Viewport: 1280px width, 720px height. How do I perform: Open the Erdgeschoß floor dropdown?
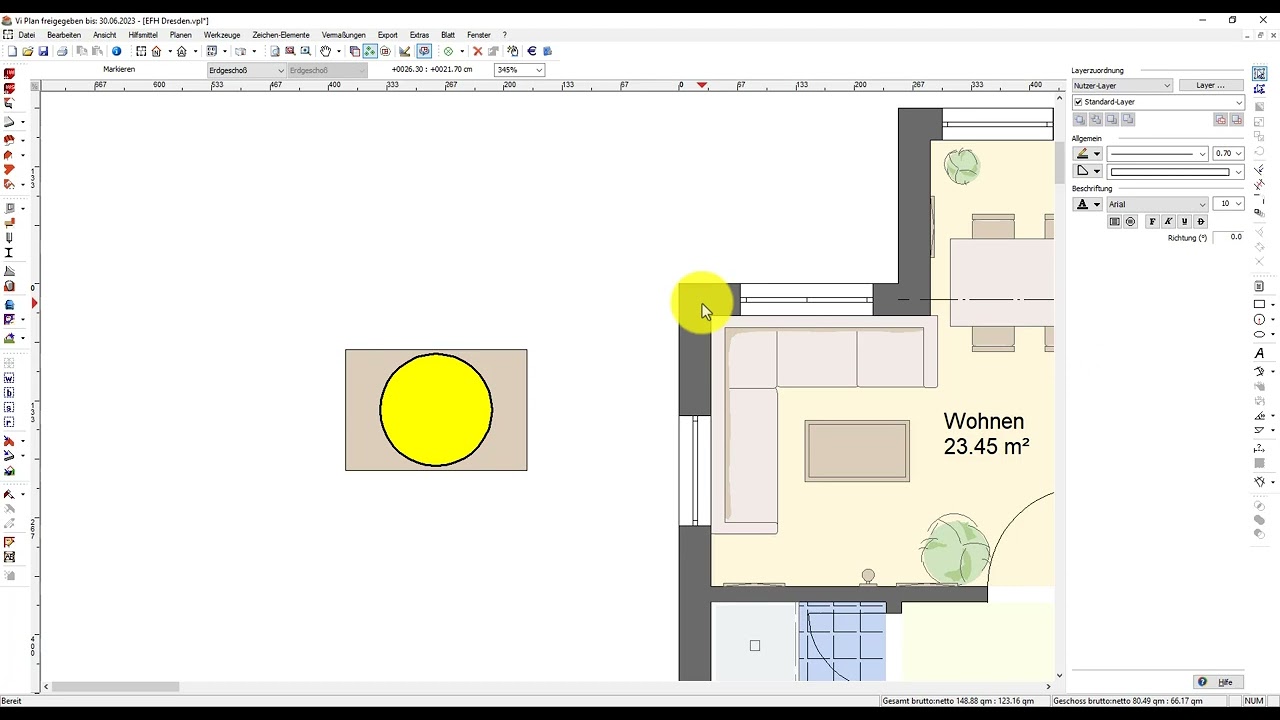coord(246,70)
